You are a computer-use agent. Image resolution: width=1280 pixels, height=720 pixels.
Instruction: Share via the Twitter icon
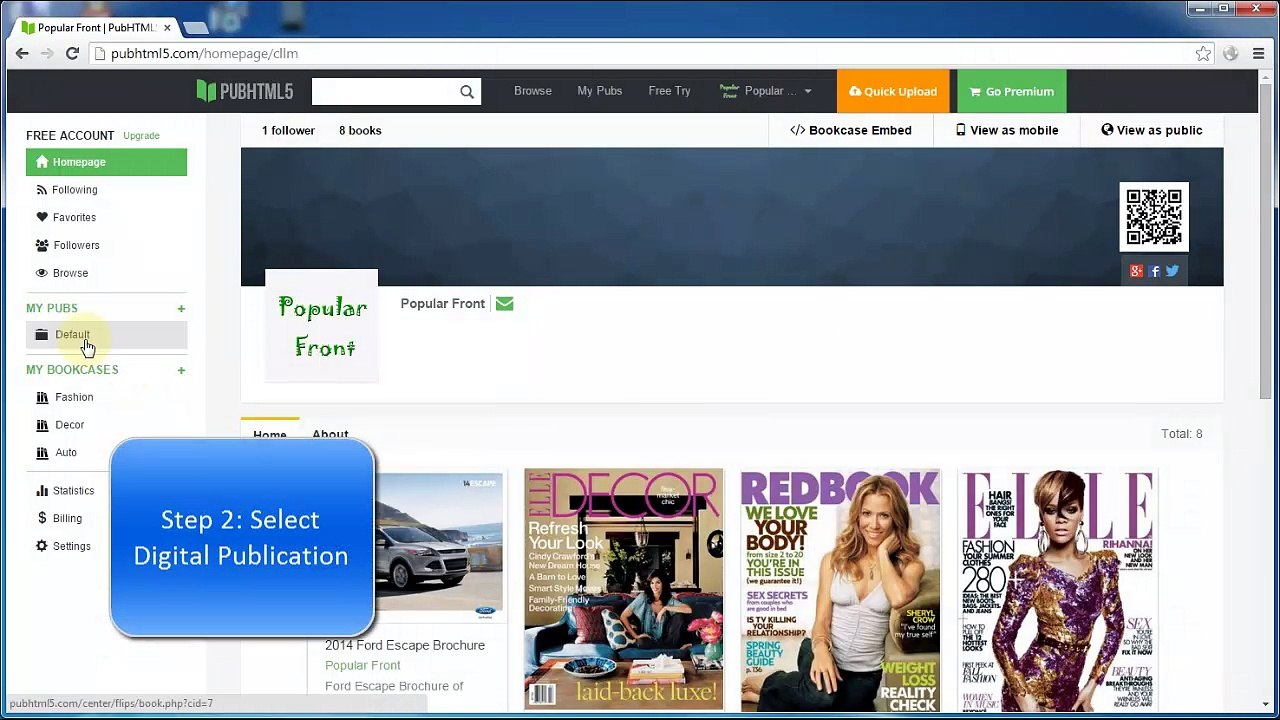(1172, 271)
